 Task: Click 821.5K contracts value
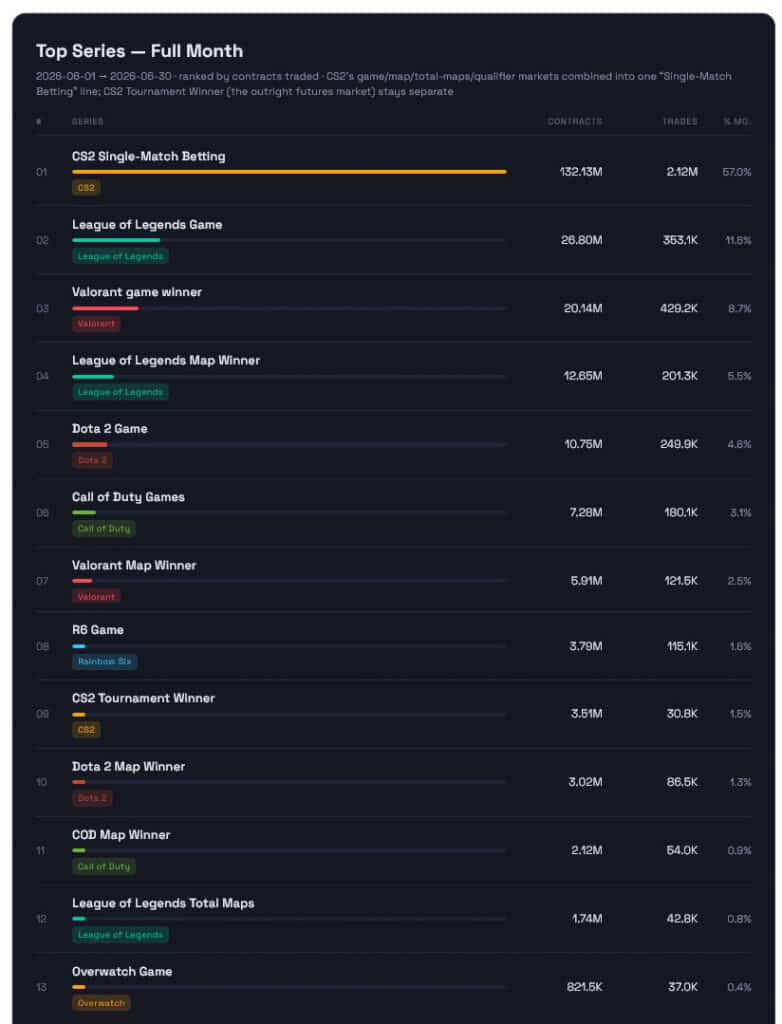(585, 987)
